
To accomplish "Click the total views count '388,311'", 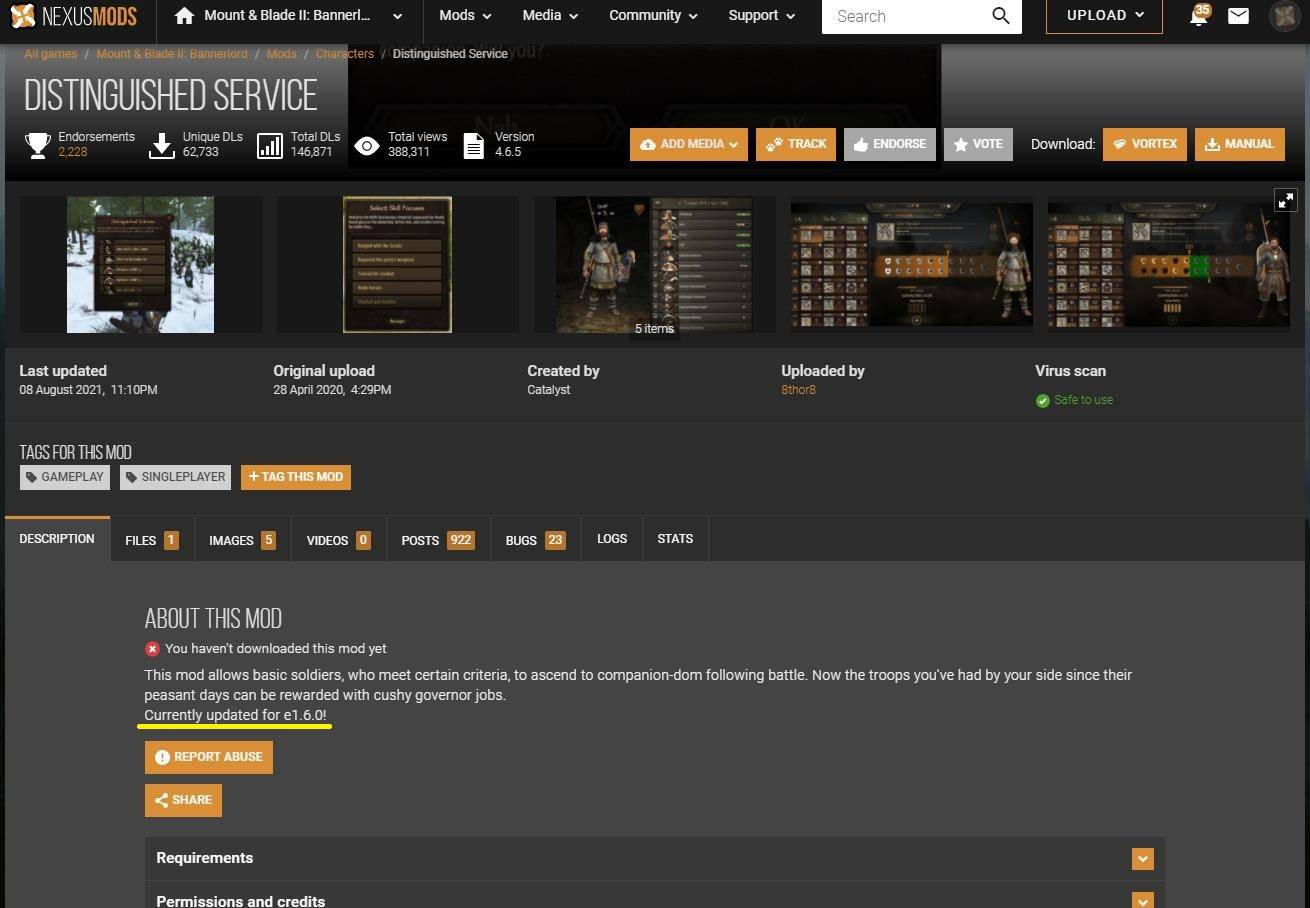I will [x=409, y=152].
